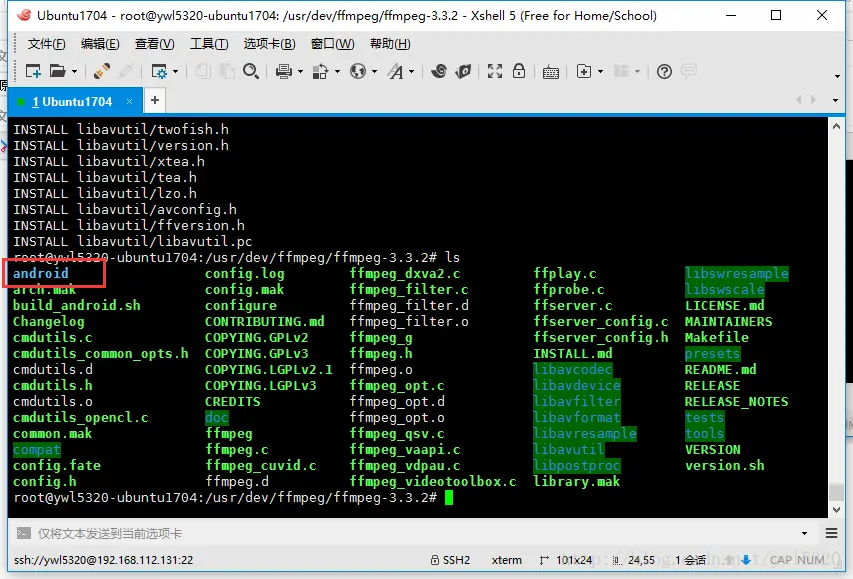Expand the Font dropdown arrow
Image resolution: width=853 pixels, height=579 pixels.
coord(411,71)
